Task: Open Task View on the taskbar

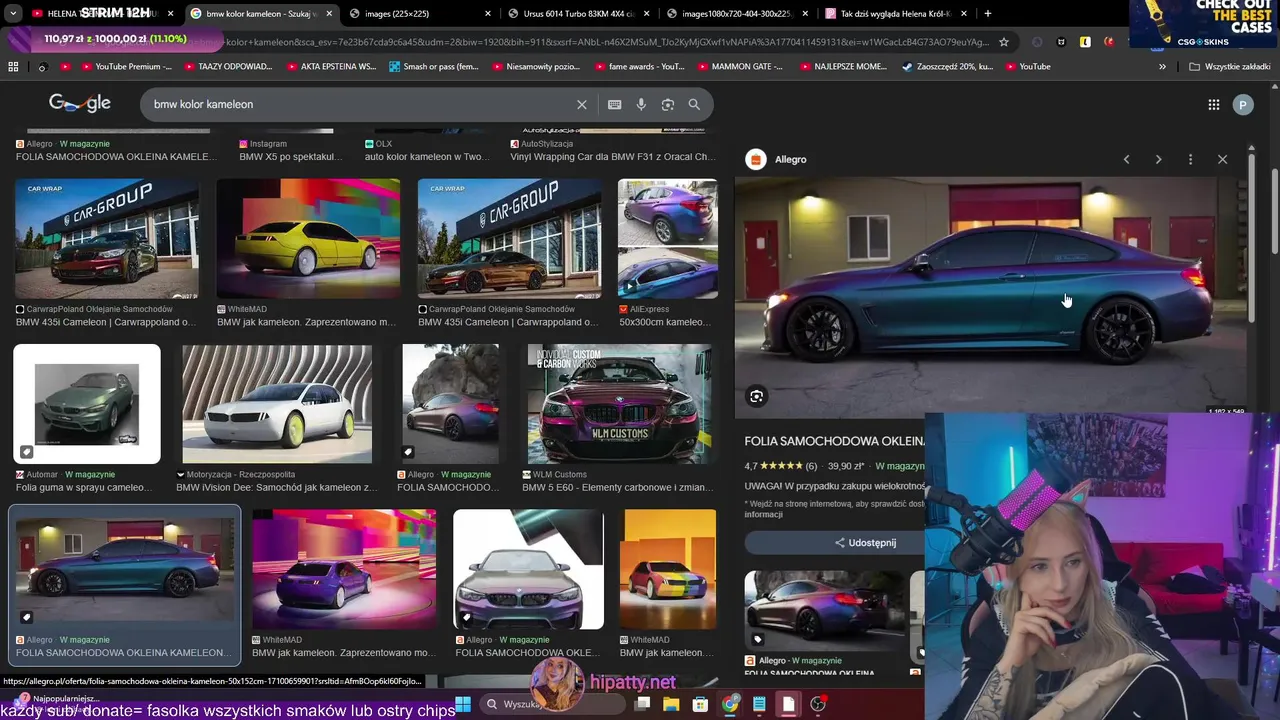Action: (643, 704)
